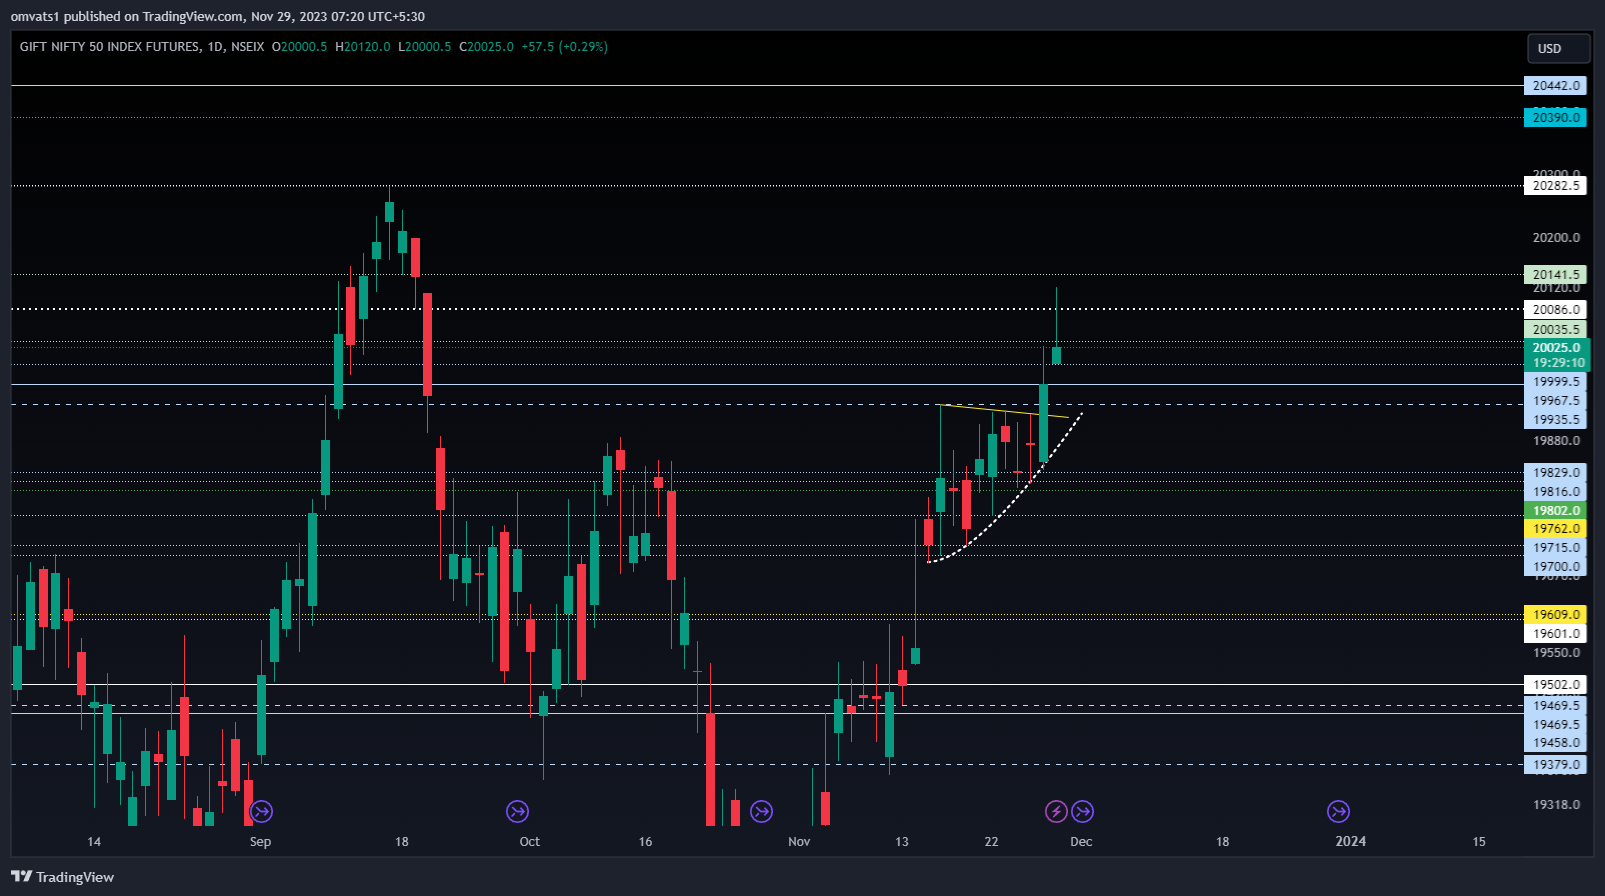Select the cyan 20390.0 price label
This screenshot has width=1605, height=896.
point(1555,118)
